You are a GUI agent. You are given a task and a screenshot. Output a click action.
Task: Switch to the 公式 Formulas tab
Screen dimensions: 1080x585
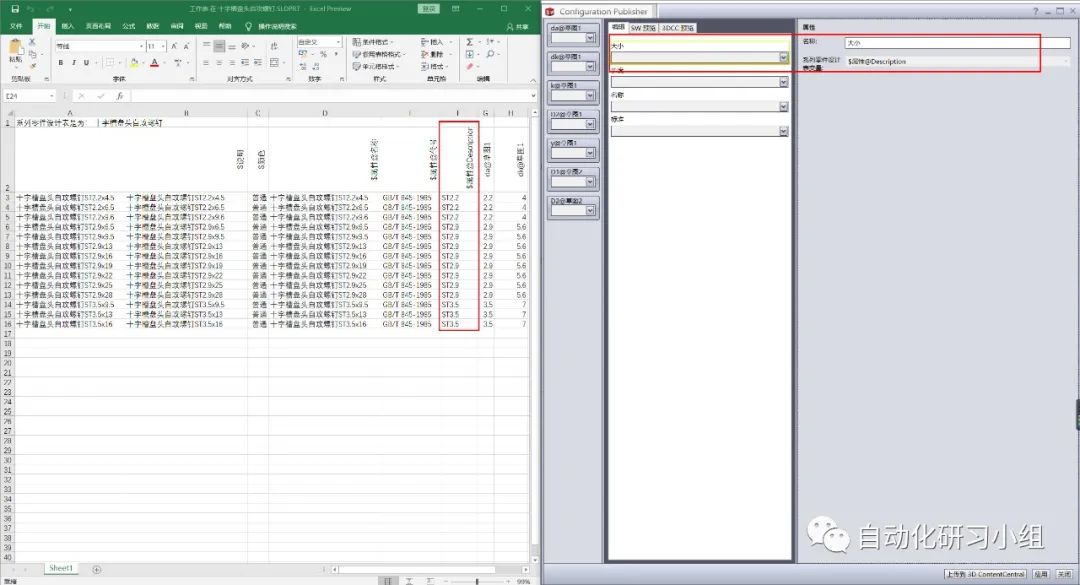[x=129, y=26]
